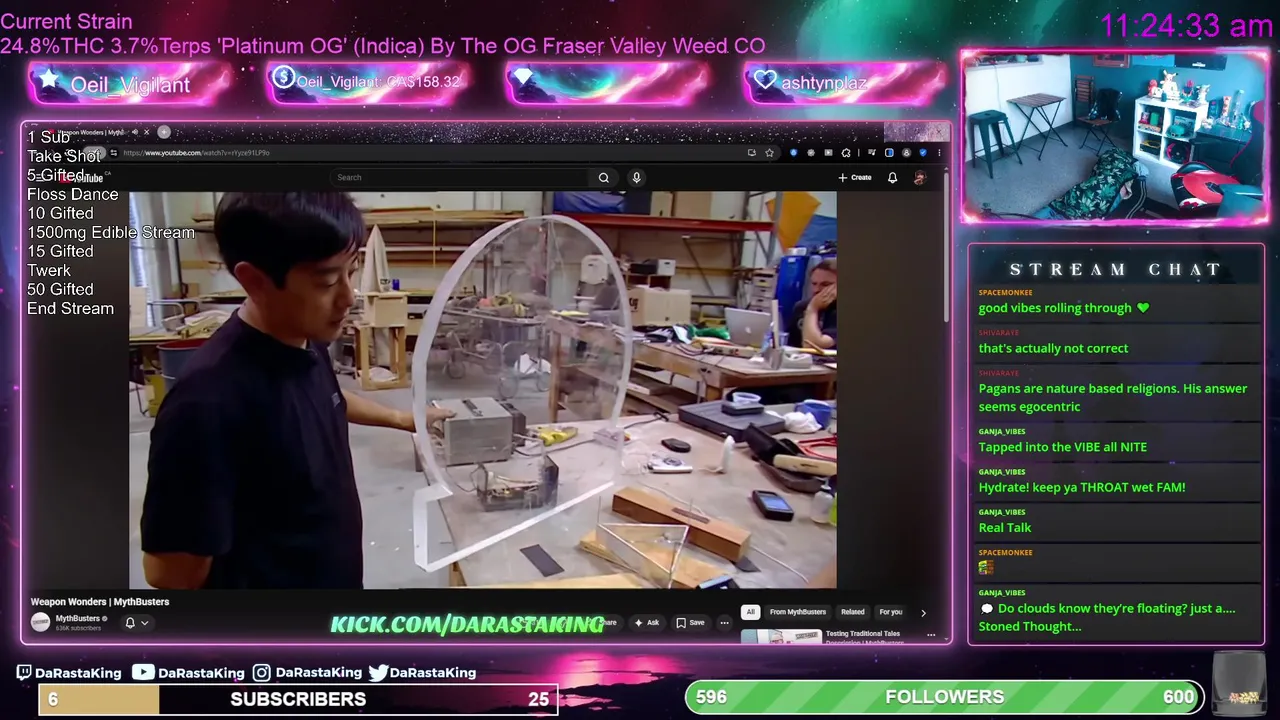Click heart icon beside ashtynplaz
This screenshot has height=720, width=1280.
point(766,80)
